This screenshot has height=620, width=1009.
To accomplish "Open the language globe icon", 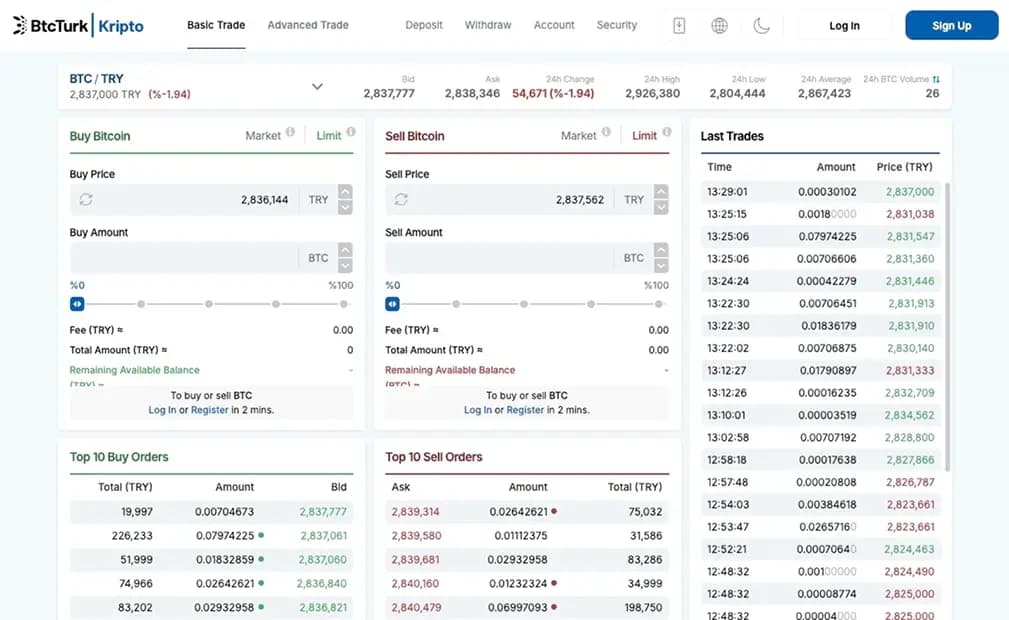I will click(719, 26).
